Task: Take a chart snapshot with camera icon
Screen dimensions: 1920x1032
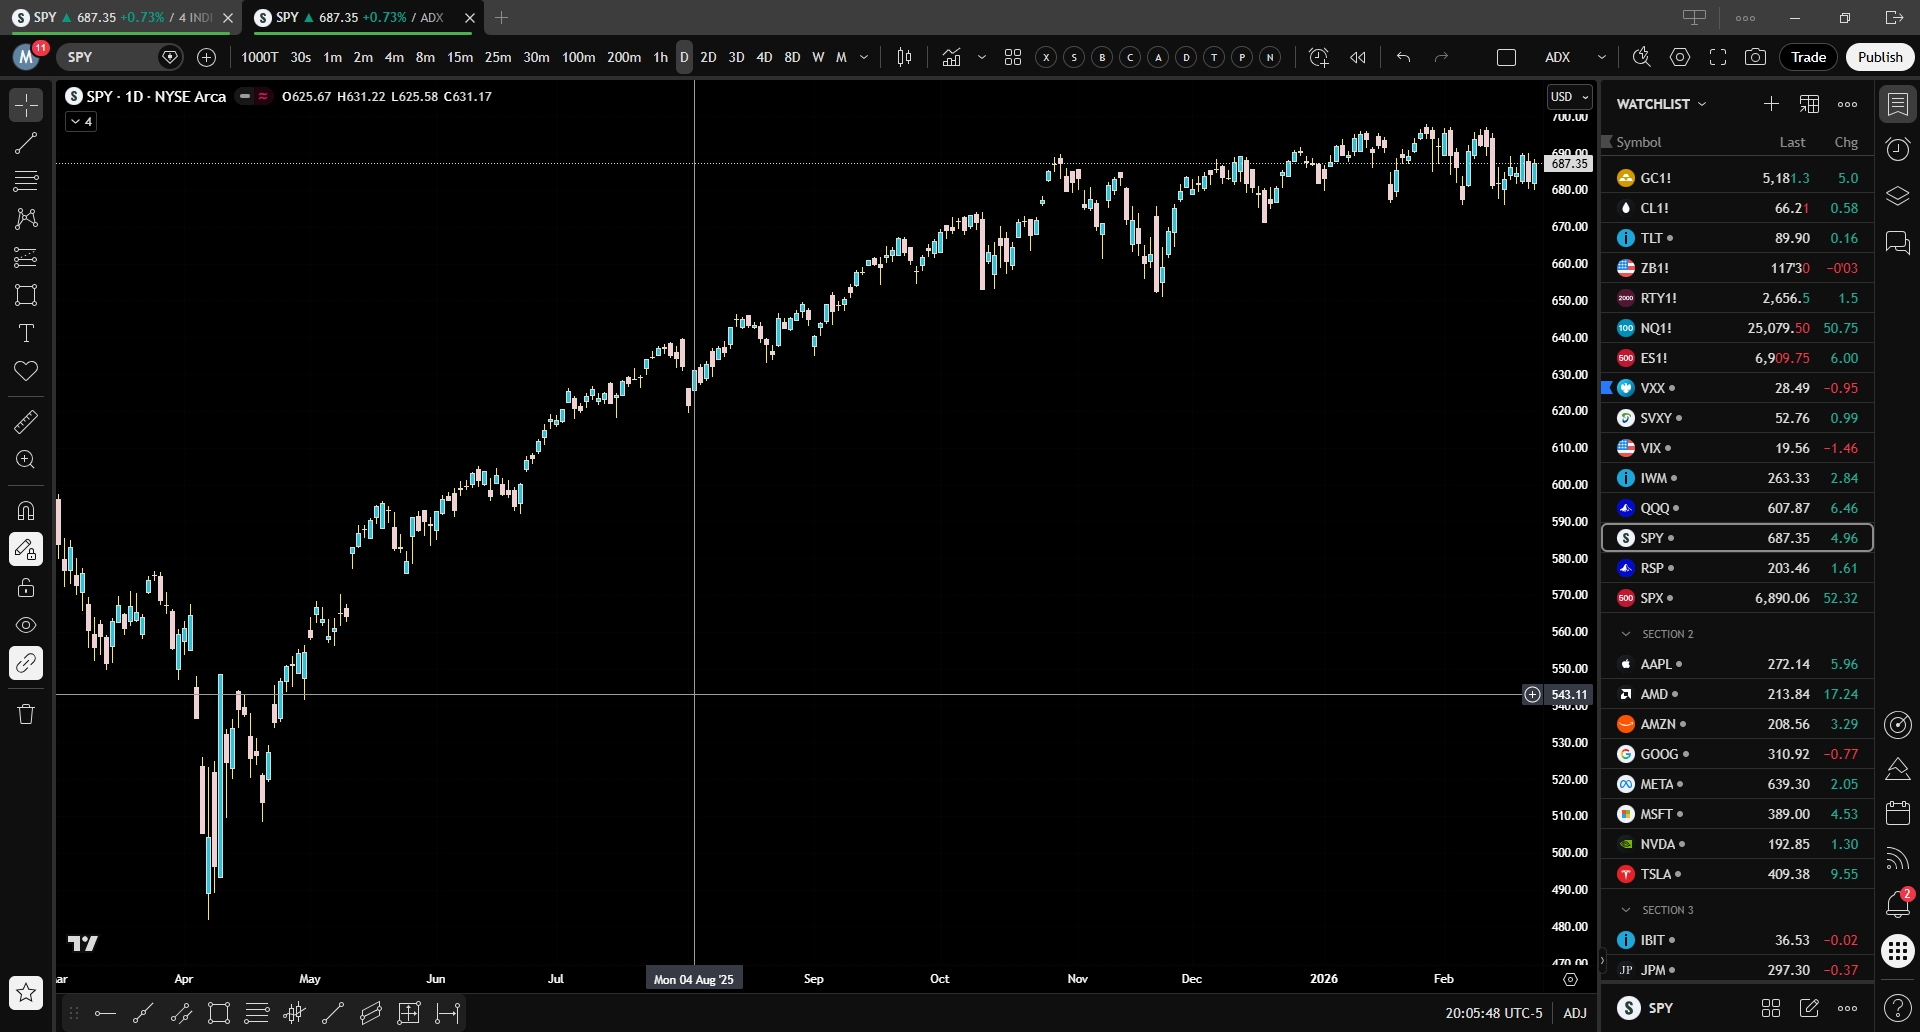Action: (1755, 57)
